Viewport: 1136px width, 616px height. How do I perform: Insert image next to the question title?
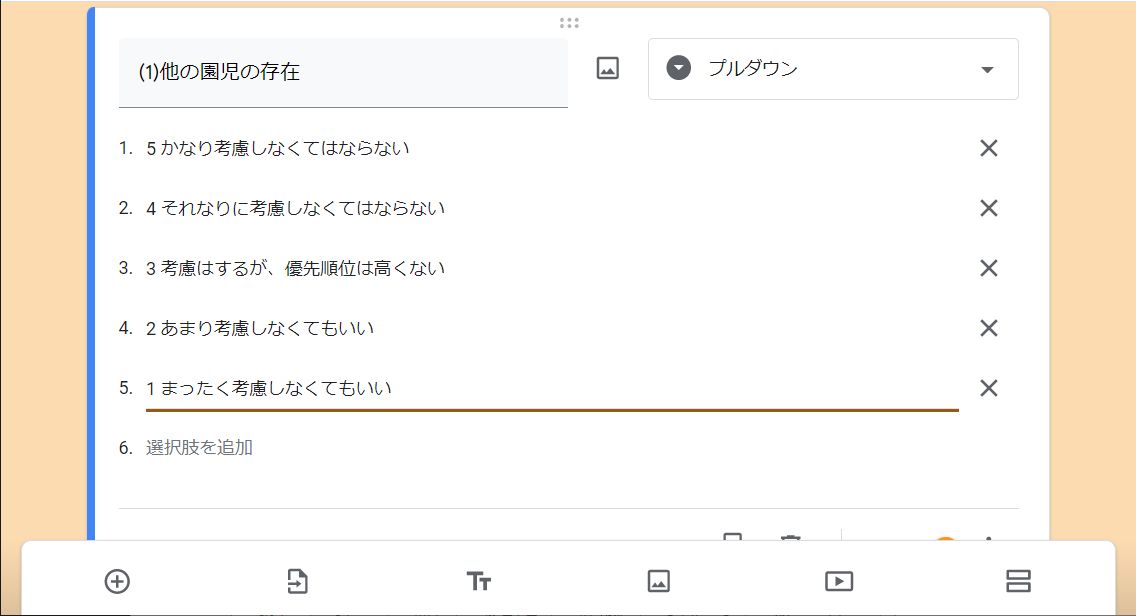point(608,69)
